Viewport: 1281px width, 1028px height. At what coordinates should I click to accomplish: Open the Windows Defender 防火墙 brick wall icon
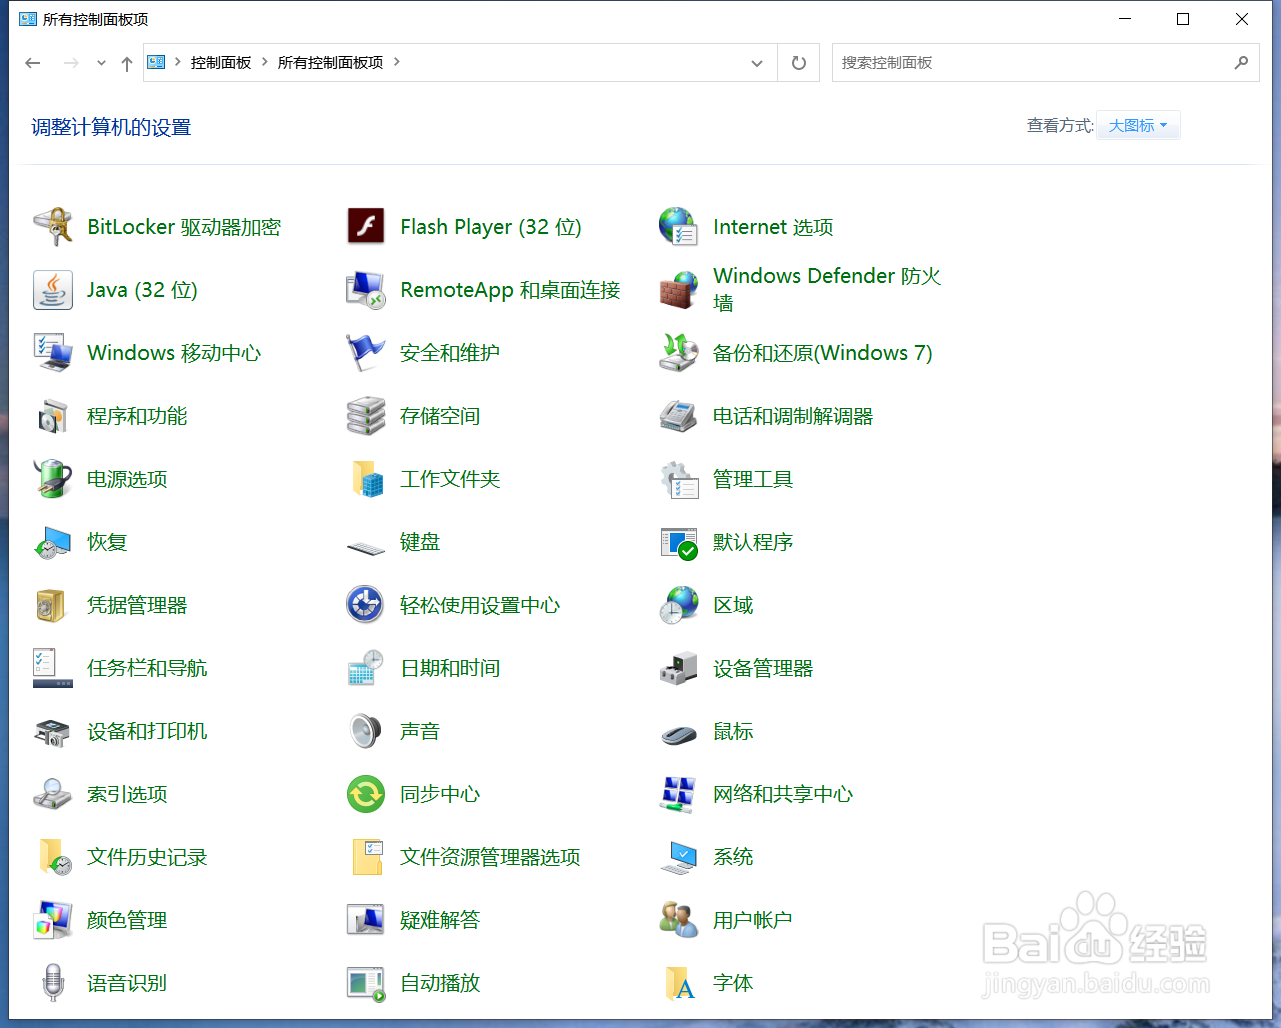pos(679,290)
